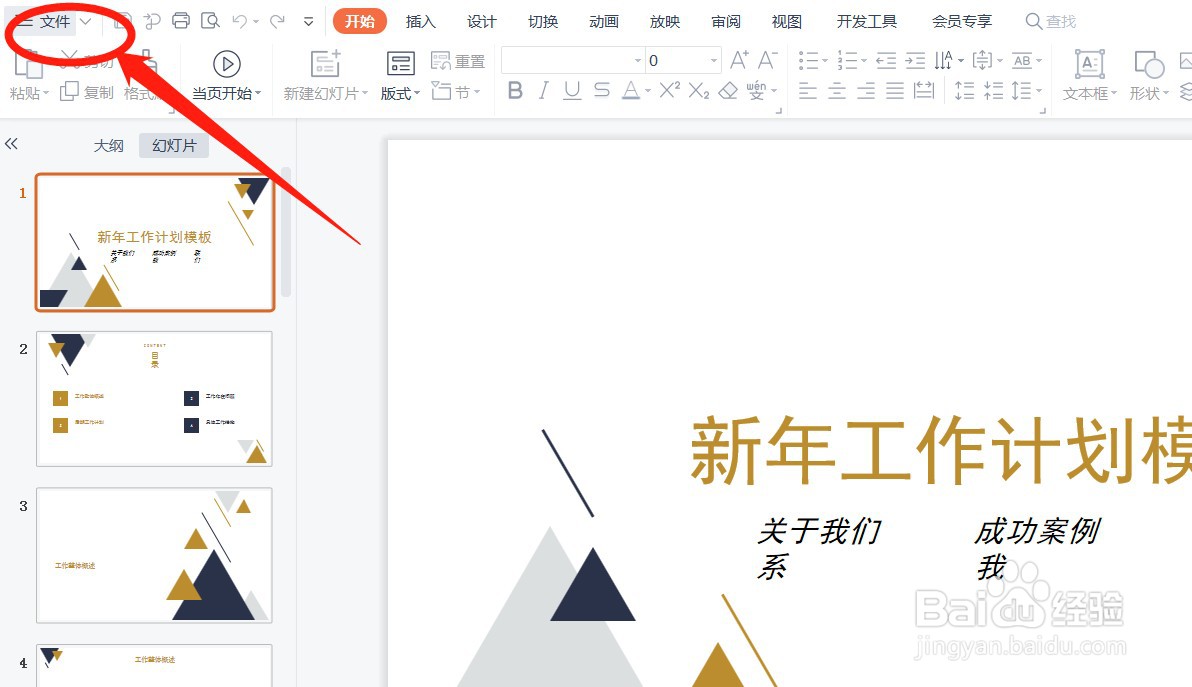Open Print Preview from quick access toolbar

(210, 21)
